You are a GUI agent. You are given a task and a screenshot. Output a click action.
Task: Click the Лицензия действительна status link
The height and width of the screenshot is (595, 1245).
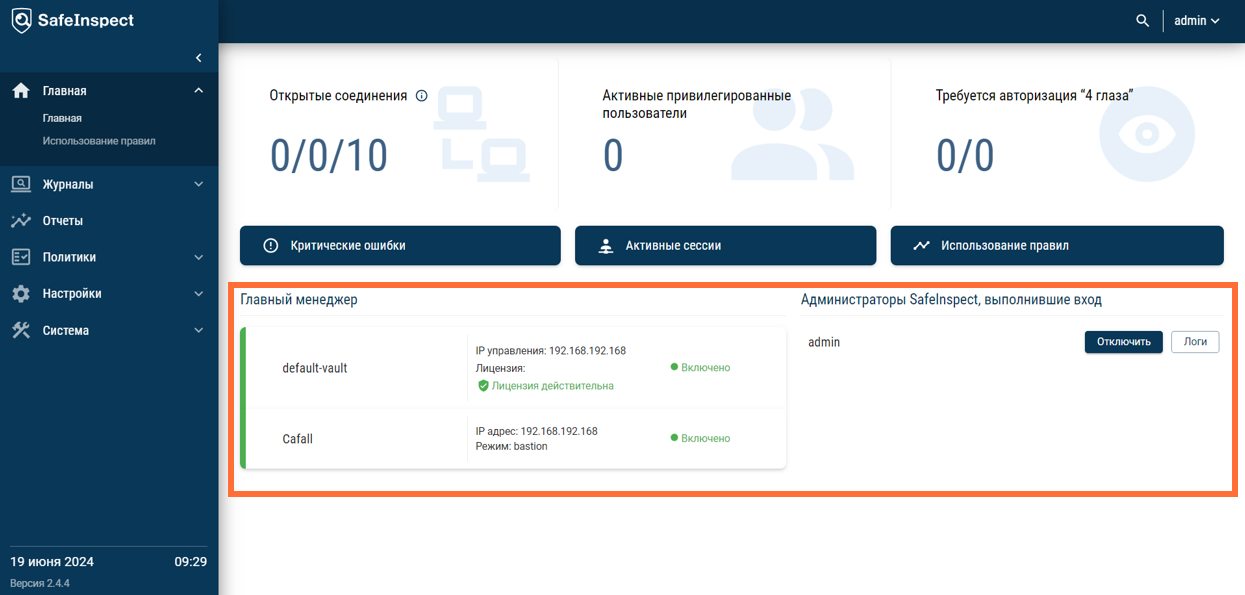click(x=552, y=385)
